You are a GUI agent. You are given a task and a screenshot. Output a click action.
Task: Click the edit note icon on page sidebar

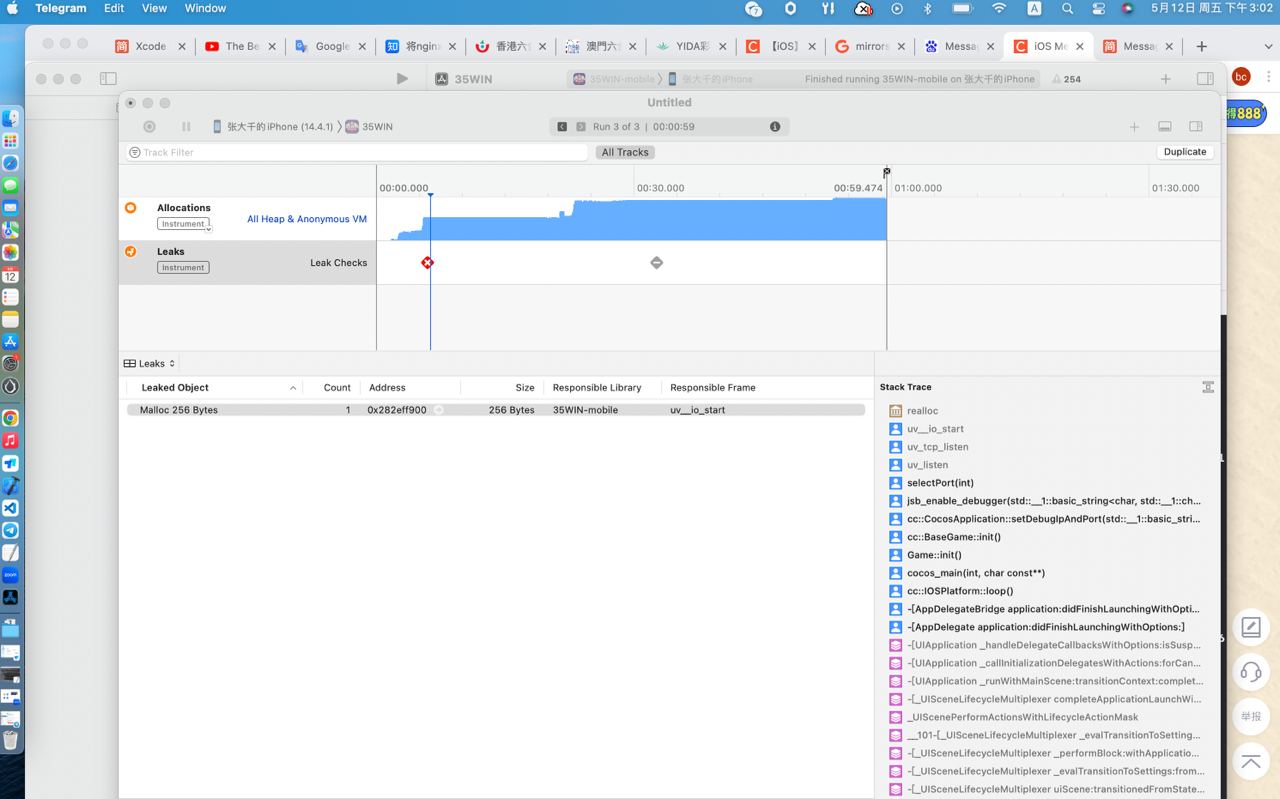(1251, 627)
